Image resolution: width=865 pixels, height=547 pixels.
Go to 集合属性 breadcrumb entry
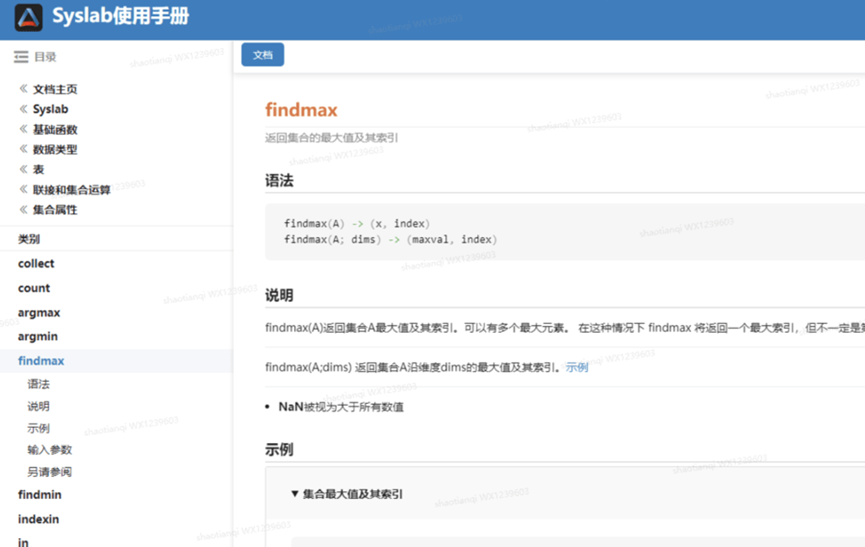coord(55,210)
